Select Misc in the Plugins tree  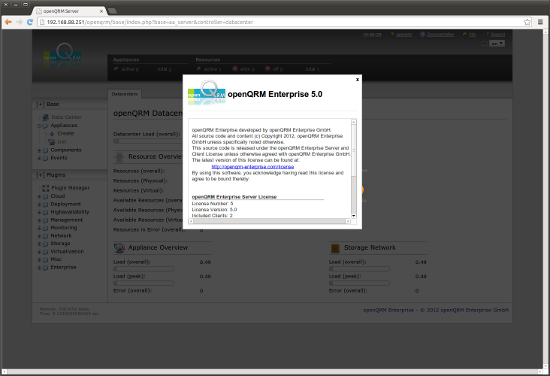(56, 259)
